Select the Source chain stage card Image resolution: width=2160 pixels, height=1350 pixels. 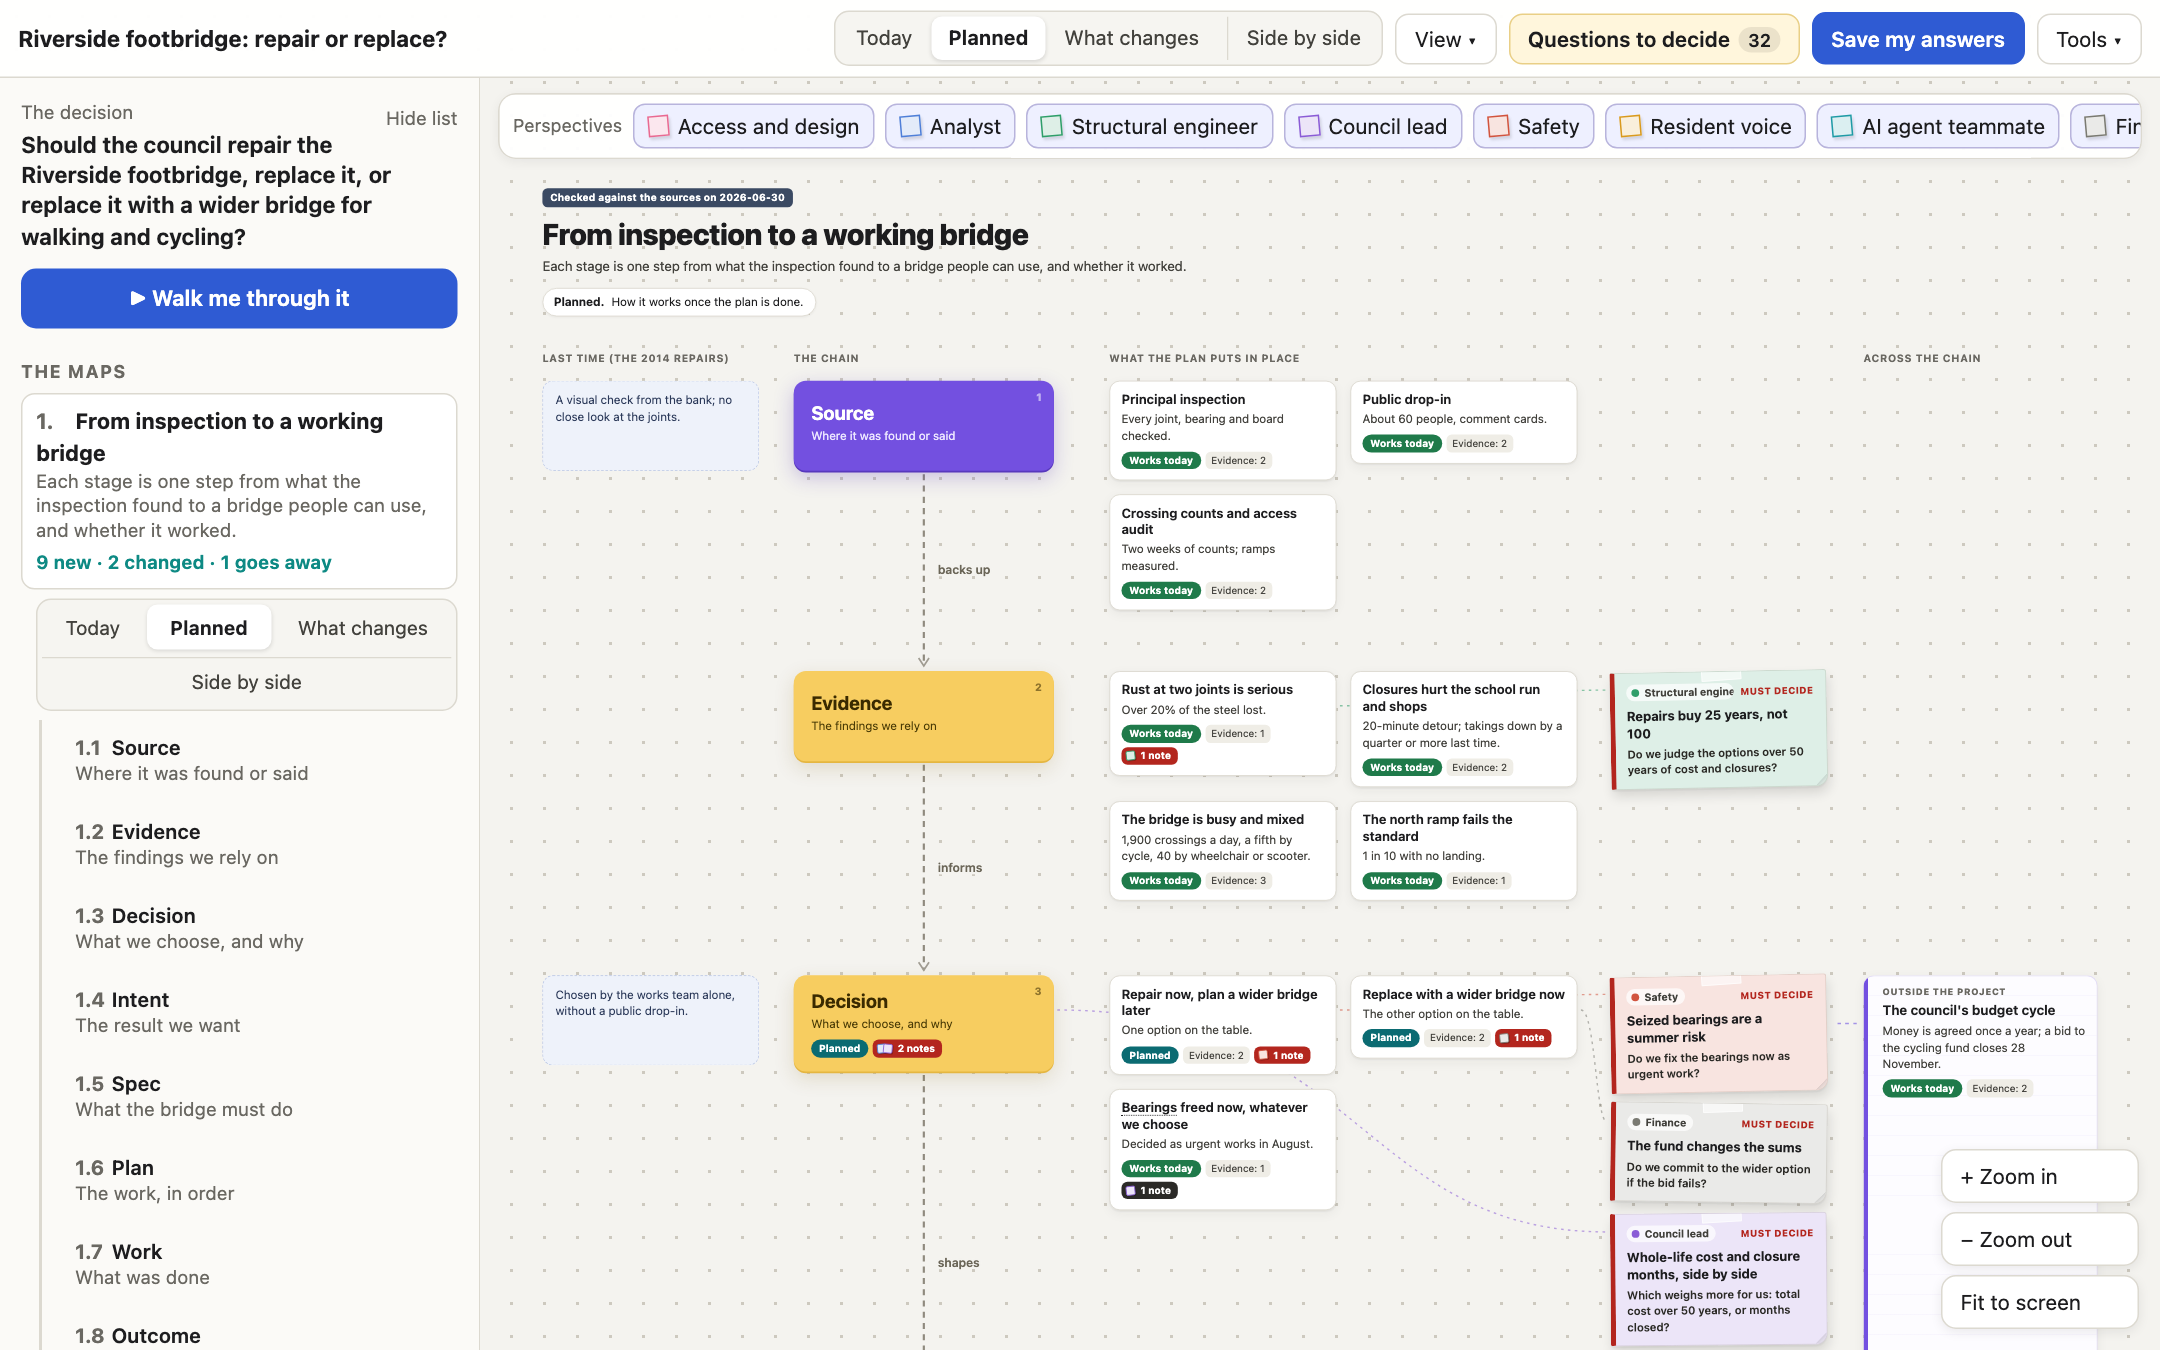click(x=923, y=426)
